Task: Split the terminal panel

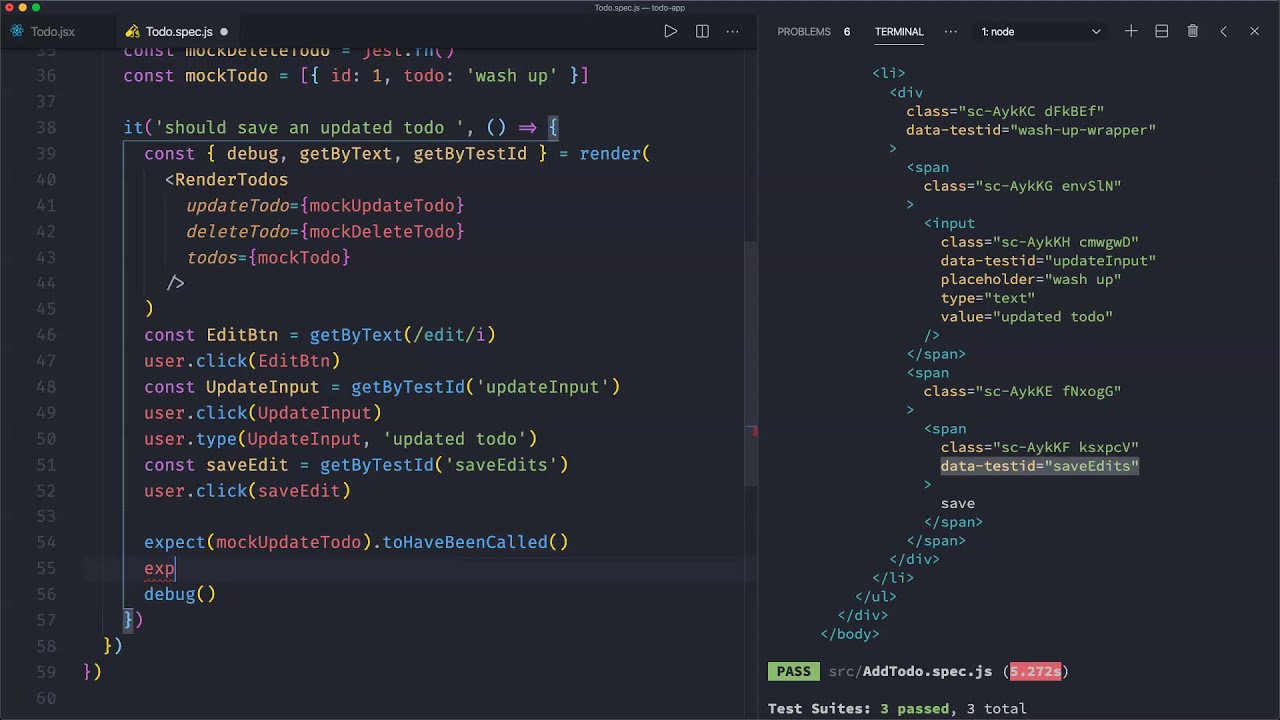Action: click(x=1162, y=31)
